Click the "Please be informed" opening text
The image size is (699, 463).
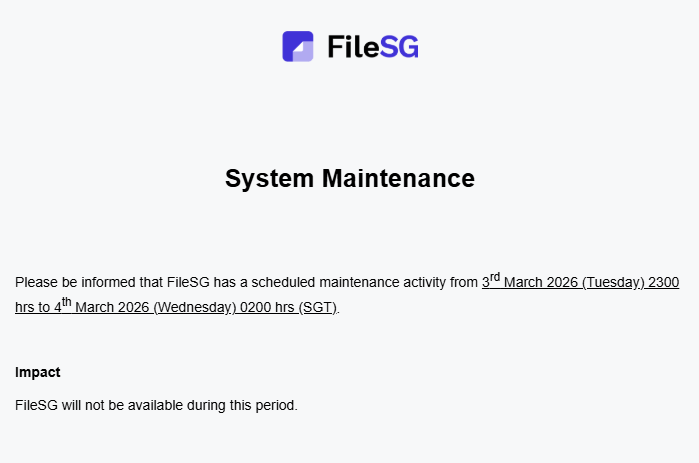pyautogui.click(x=70, y=283)
